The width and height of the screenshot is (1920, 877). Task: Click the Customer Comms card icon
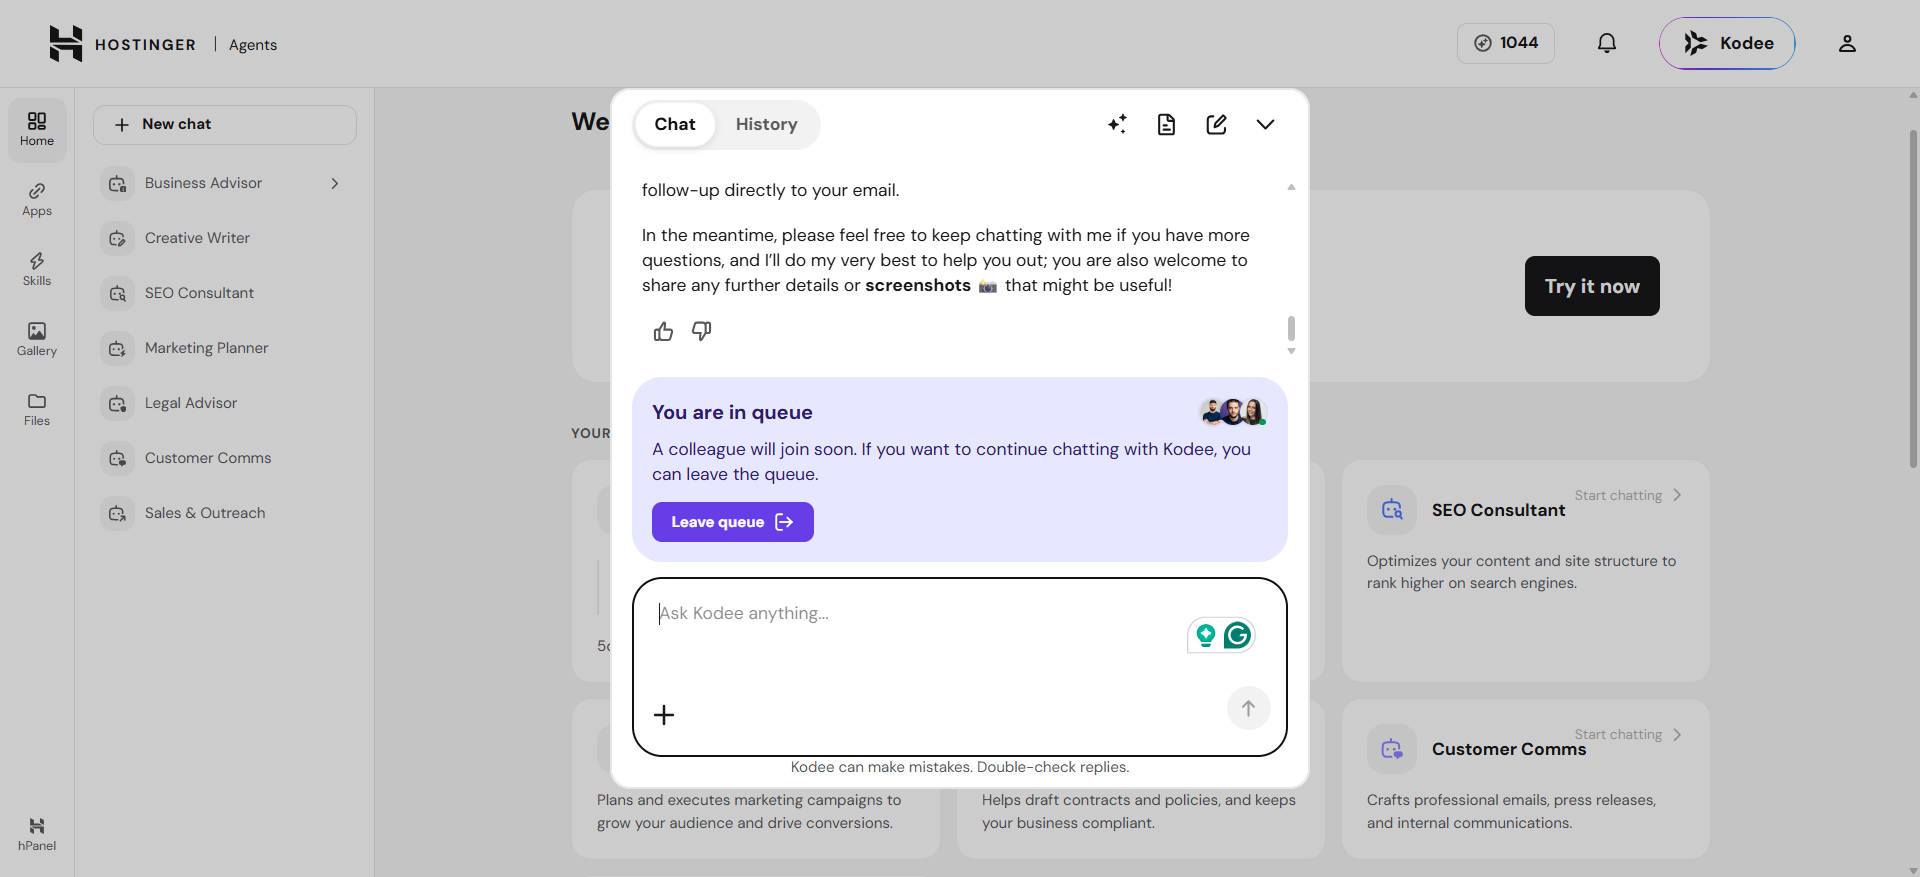point(1392,749)
